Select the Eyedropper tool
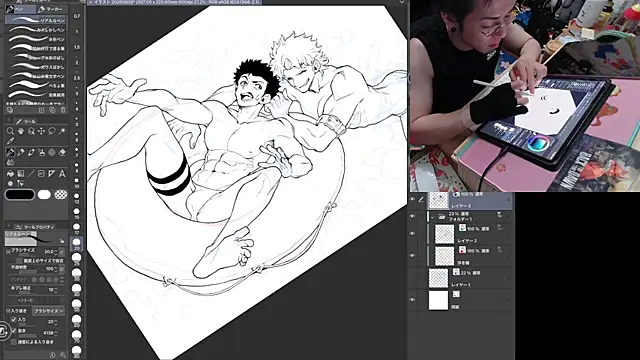This screenshot has height=360, width=640. tap(10, 141)
